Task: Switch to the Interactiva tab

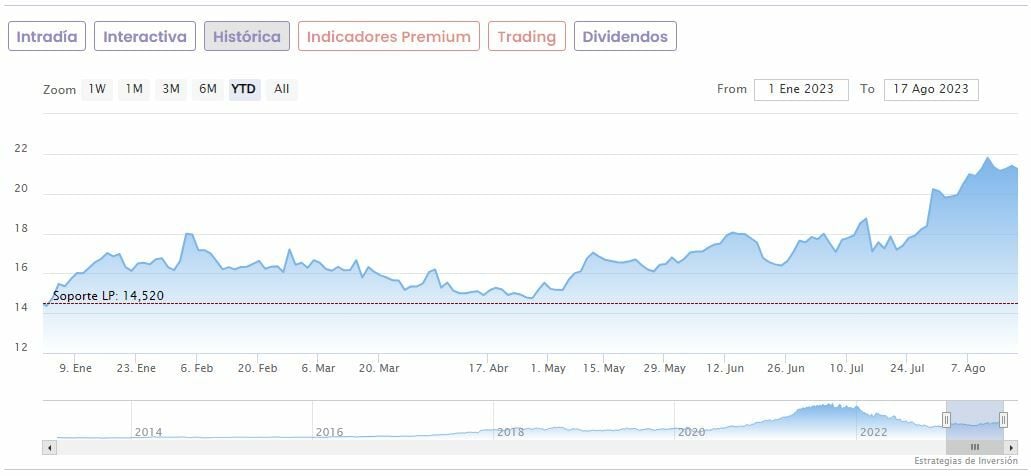Action: [x=145, y=37]
